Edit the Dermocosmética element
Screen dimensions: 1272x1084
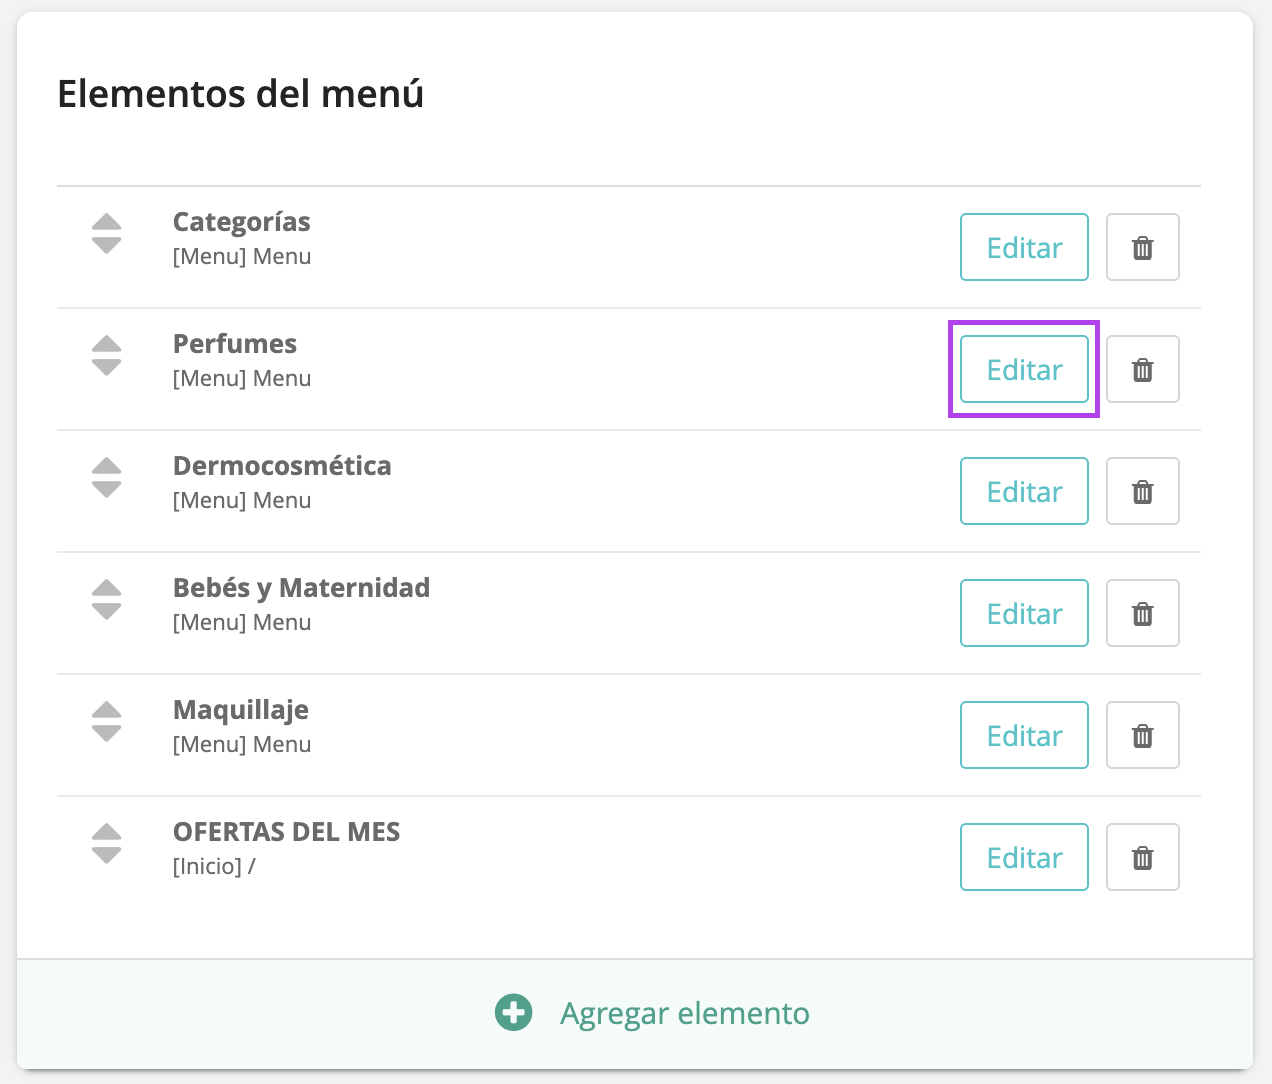tap(1024, 491)
